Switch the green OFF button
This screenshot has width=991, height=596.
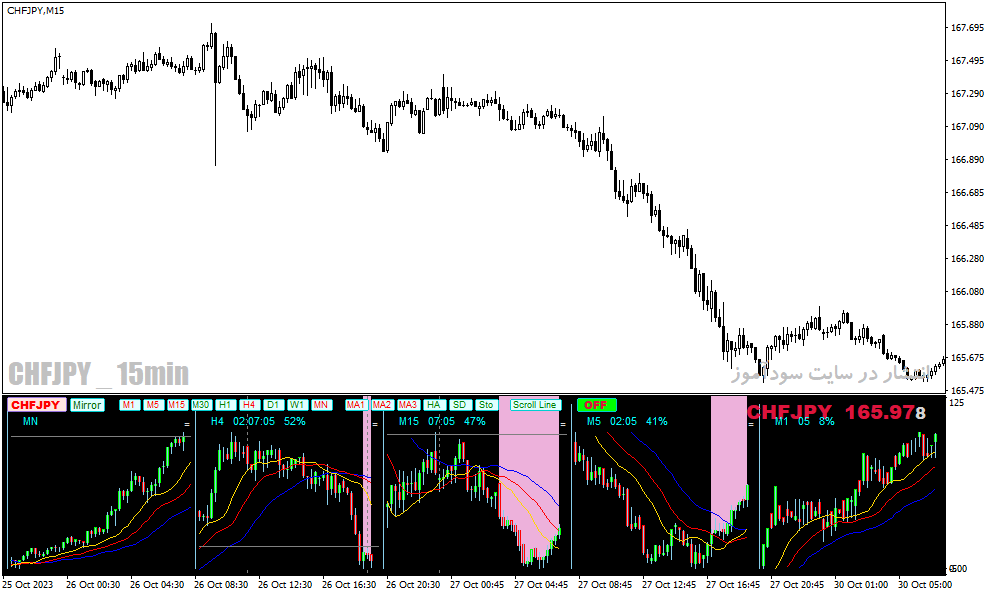[x=596, y=405]
